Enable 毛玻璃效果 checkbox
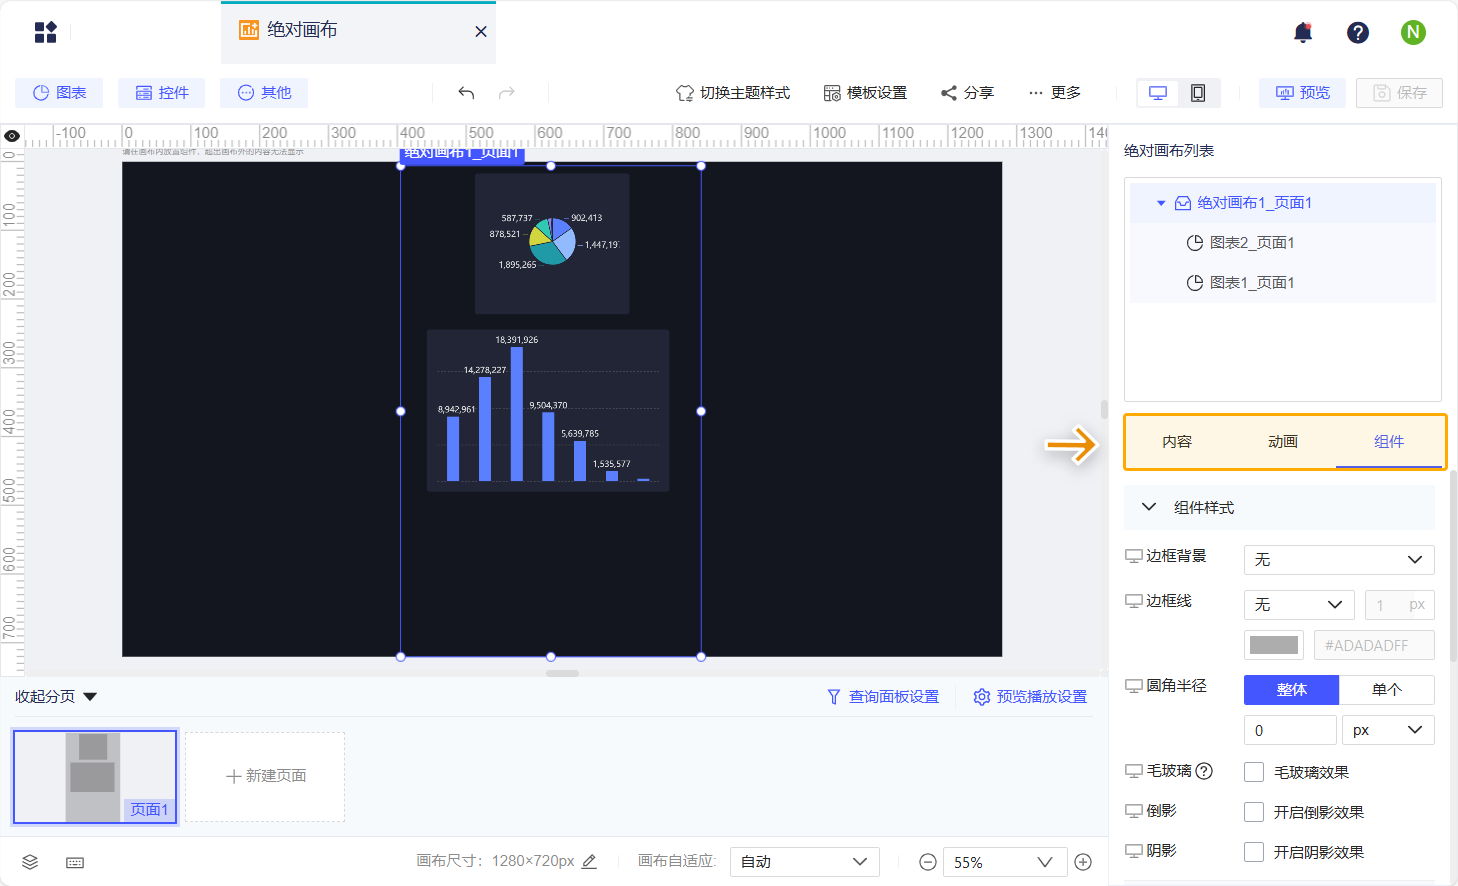The width and height of the screenshot is (1458, 886). 1254,772
